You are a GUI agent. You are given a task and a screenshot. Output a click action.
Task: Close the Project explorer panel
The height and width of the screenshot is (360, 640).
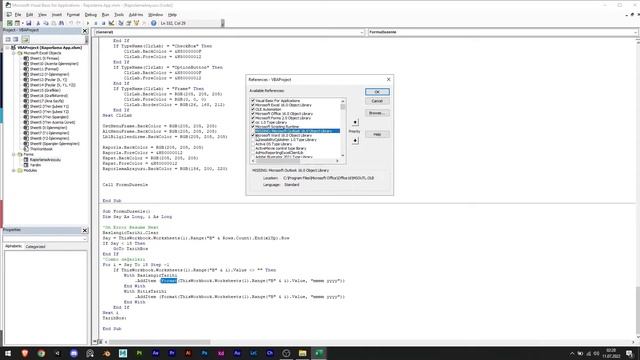[x=85, y=31]
